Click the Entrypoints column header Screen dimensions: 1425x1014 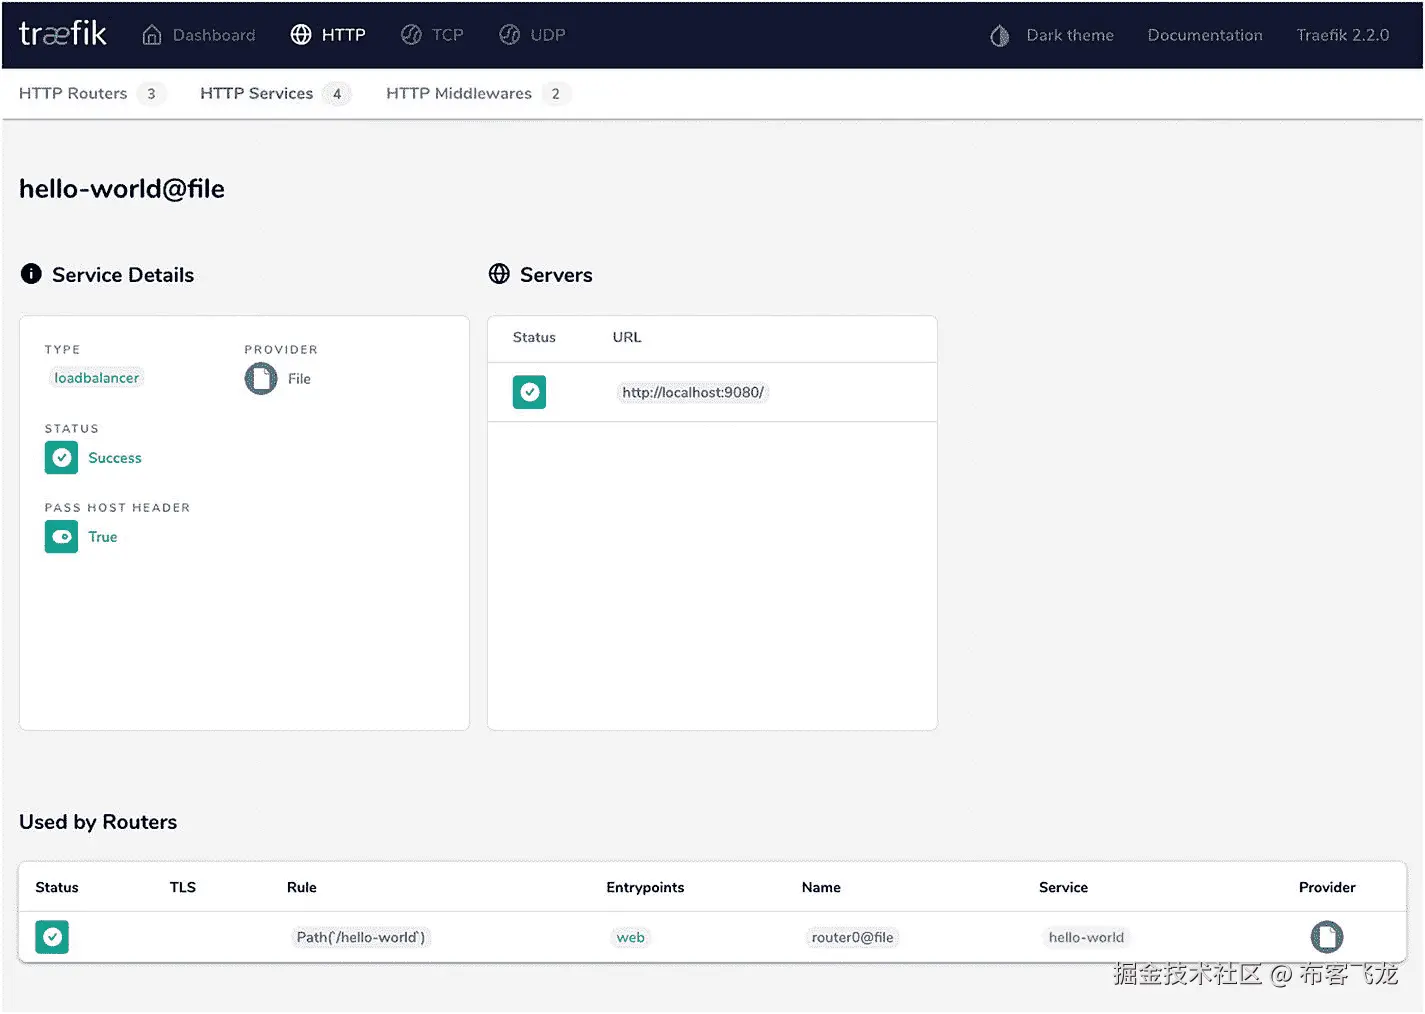645,887
